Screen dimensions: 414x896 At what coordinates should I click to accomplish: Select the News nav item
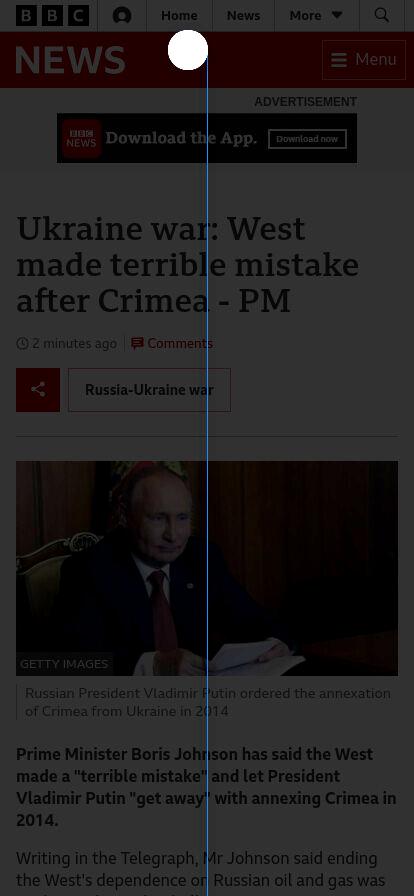(x=244, y=15)
